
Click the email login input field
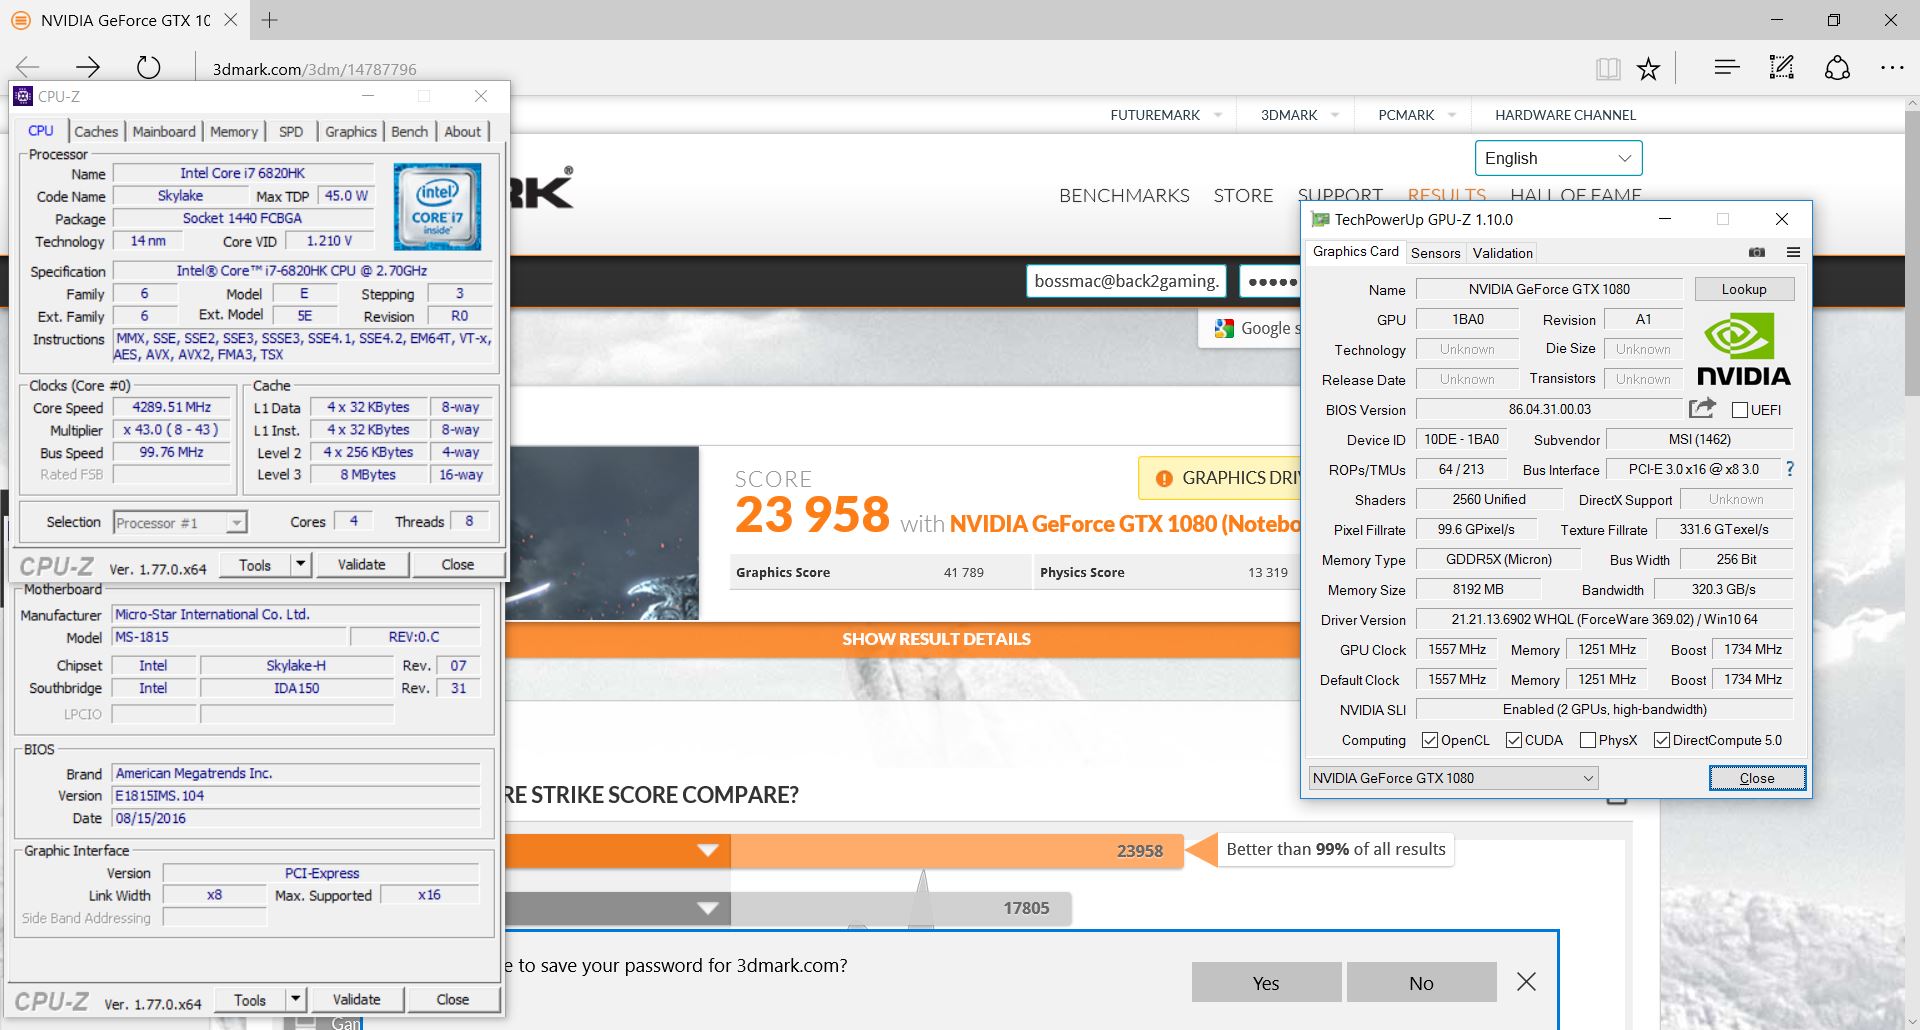pyautogui.click(x=1127, y=281)
